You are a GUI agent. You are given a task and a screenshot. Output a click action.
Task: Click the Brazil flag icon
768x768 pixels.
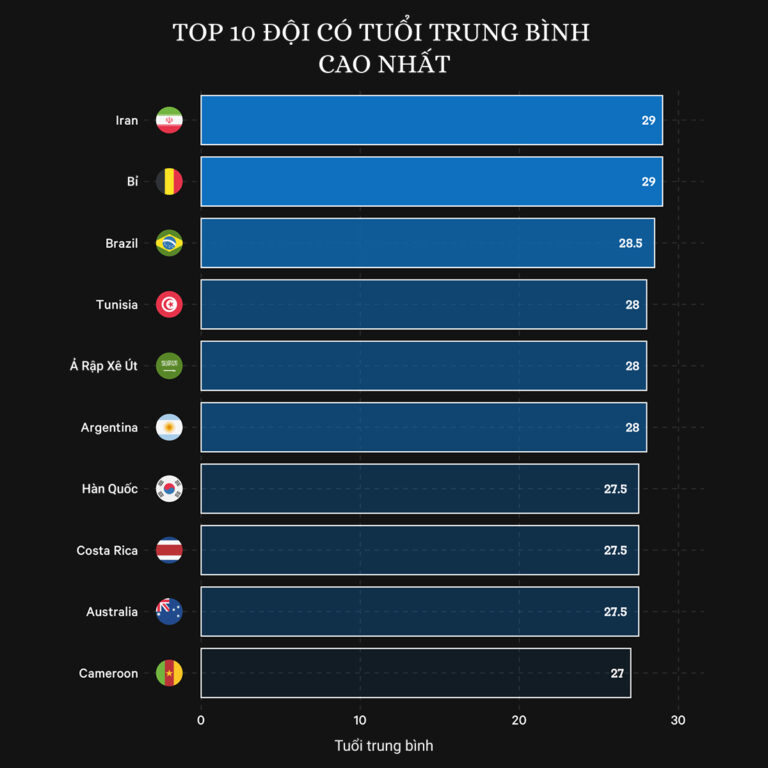(169, 243)
